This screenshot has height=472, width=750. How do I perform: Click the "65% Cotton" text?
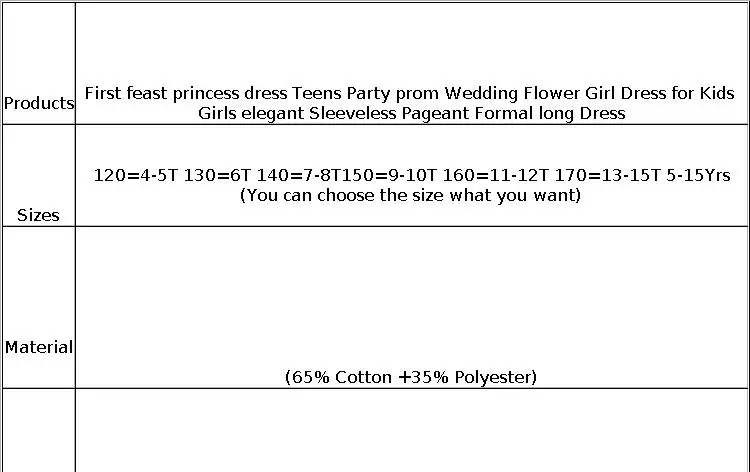click(340, 377)
